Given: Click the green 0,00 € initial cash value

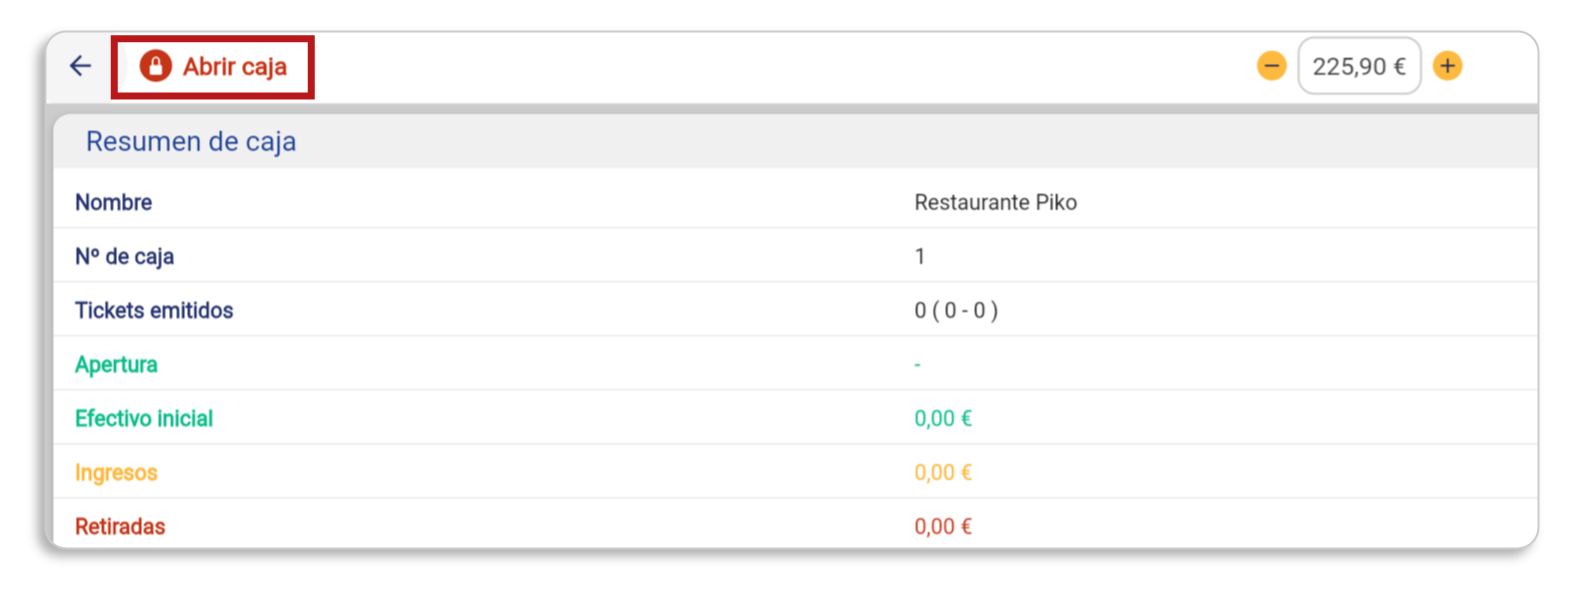Looking at the screenshot, I should (x=943, y=418).
